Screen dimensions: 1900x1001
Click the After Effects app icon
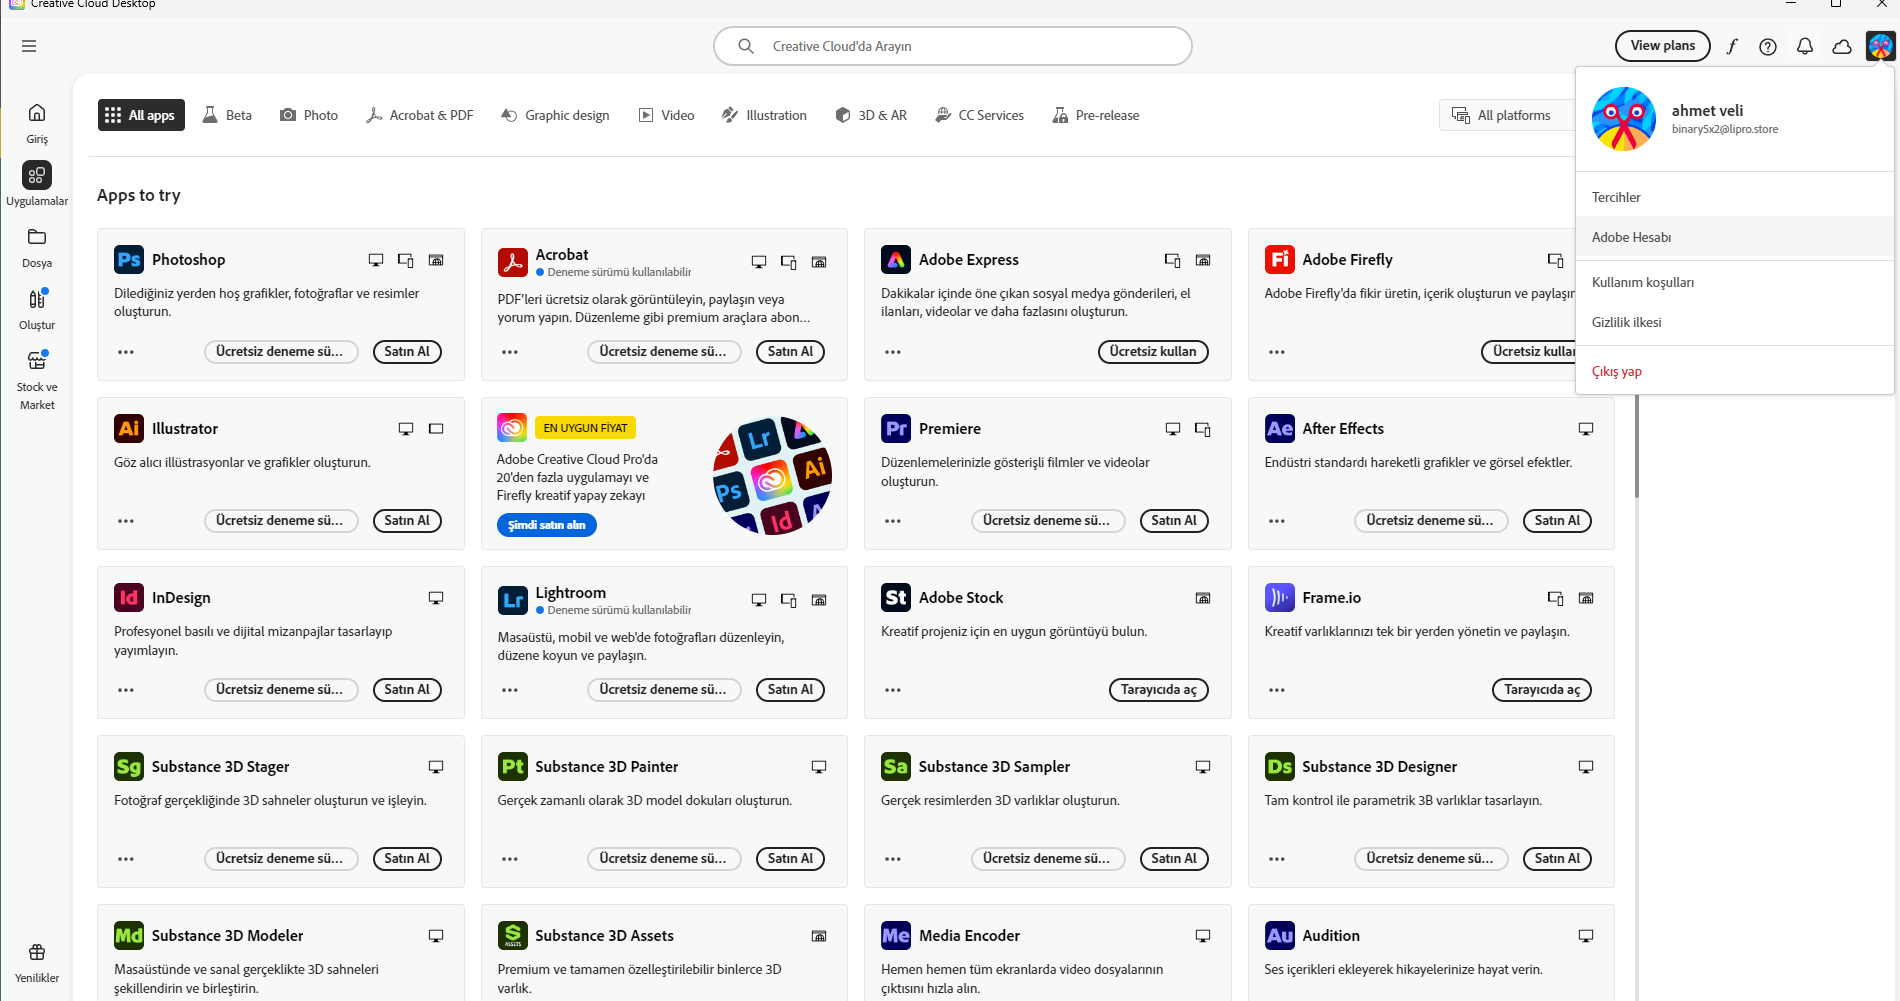tap(1279, 429)
